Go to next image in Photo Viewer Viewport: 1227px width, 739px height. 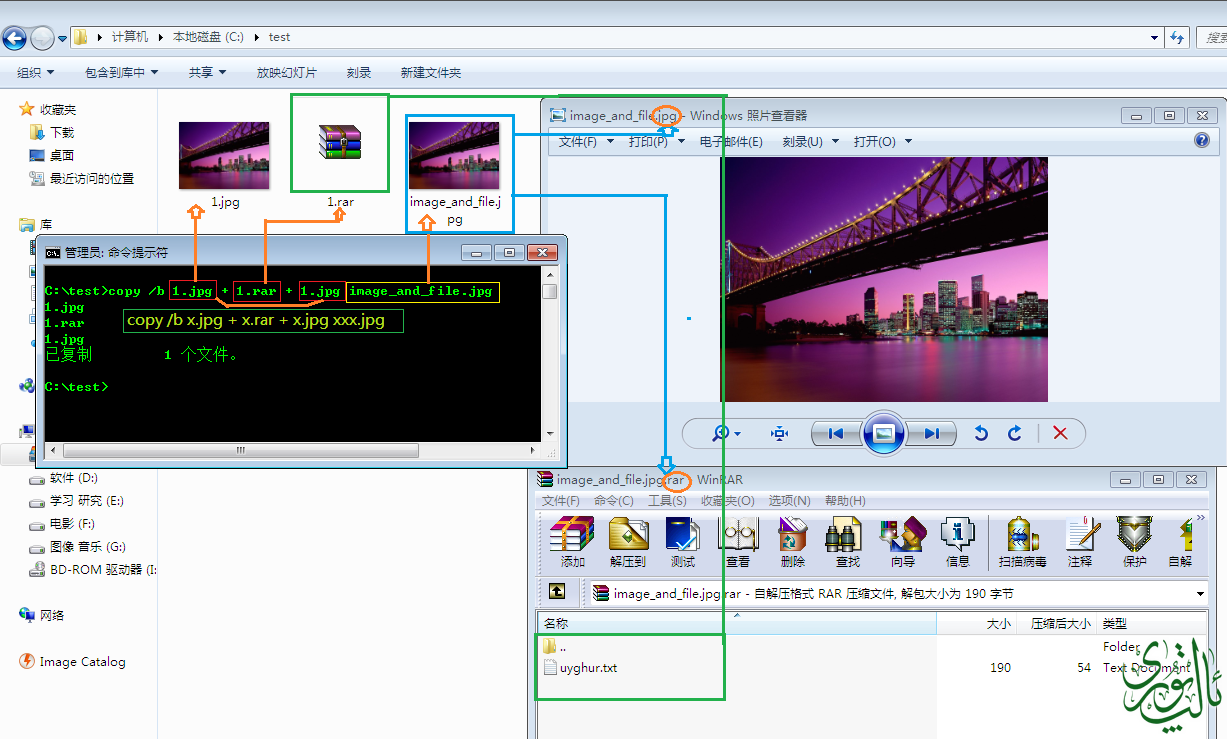(x=932, y=433)
